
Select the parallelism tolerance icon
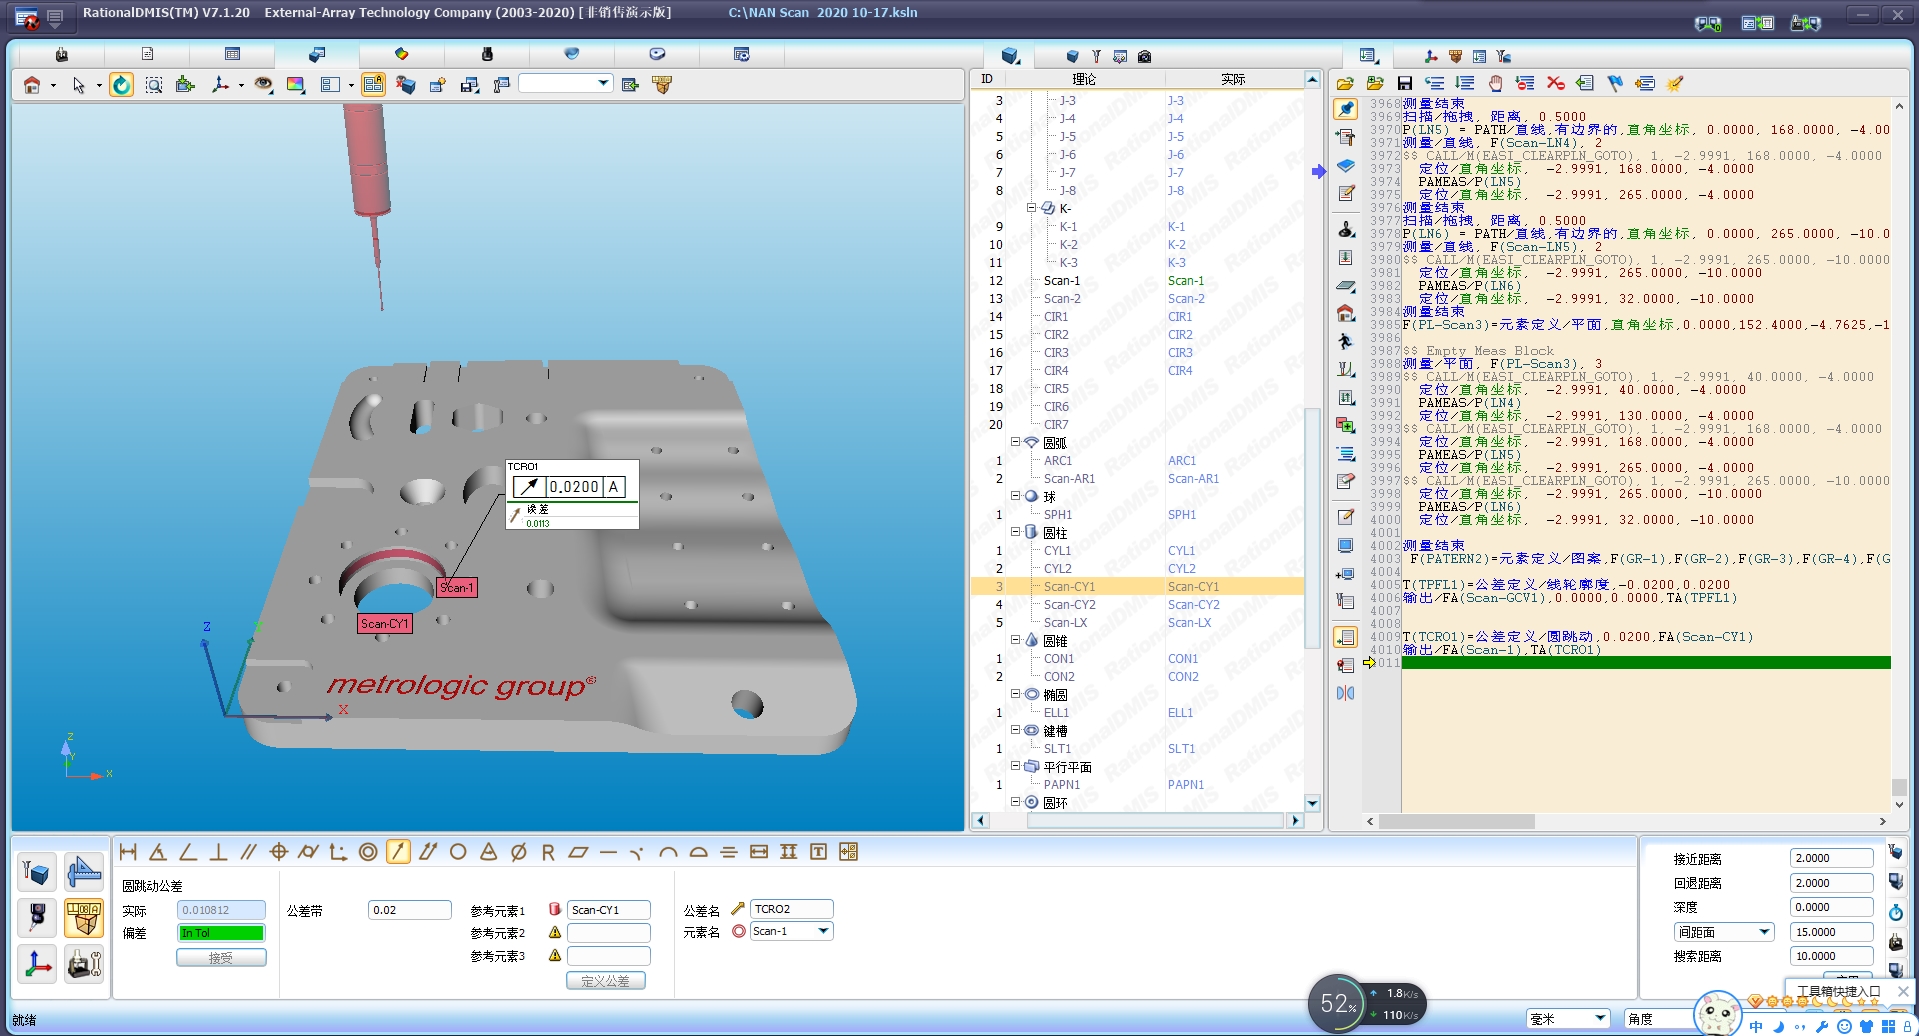(x=248, y=852)
